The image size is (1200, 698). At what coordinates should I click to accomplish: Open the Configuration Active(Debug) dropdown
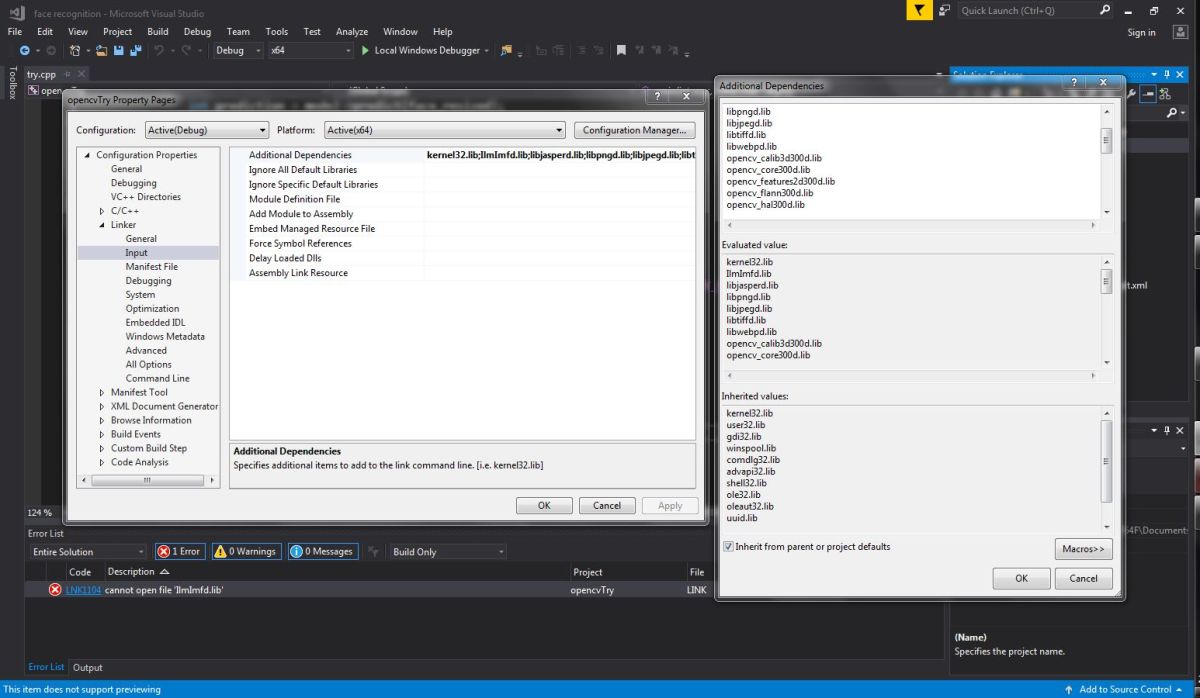(206, 130)
